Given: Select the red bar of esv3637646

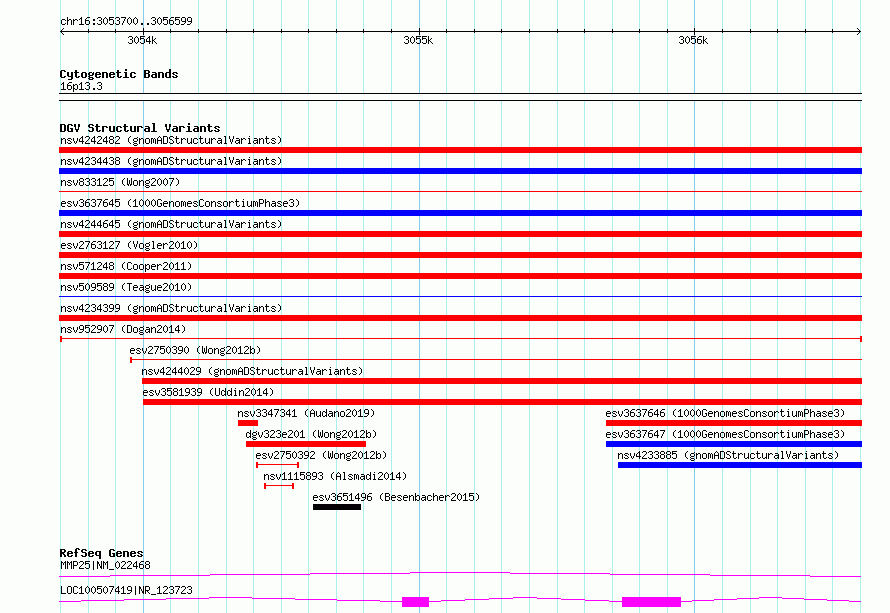Looking at the screenshot, I should 734,423.
